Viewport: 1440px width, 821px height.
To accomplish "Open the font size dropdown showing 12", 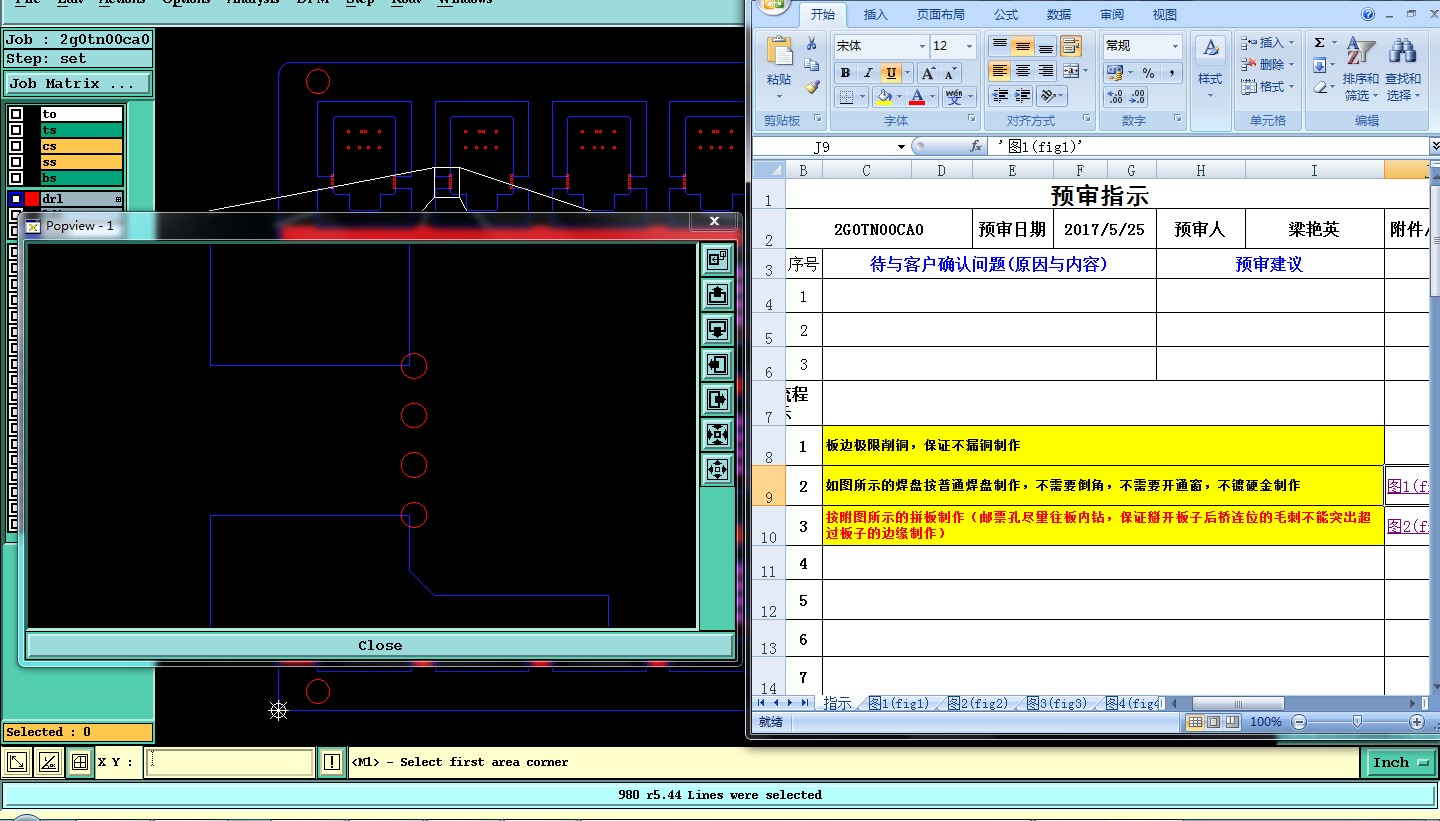I will click(969, 46).
